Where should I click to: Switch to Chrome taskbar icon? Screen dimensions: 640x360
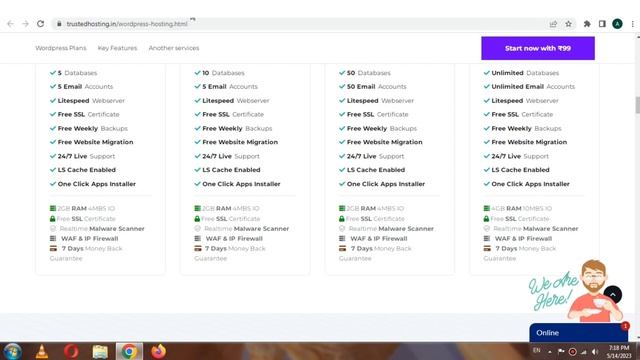(x=129, y=351)
